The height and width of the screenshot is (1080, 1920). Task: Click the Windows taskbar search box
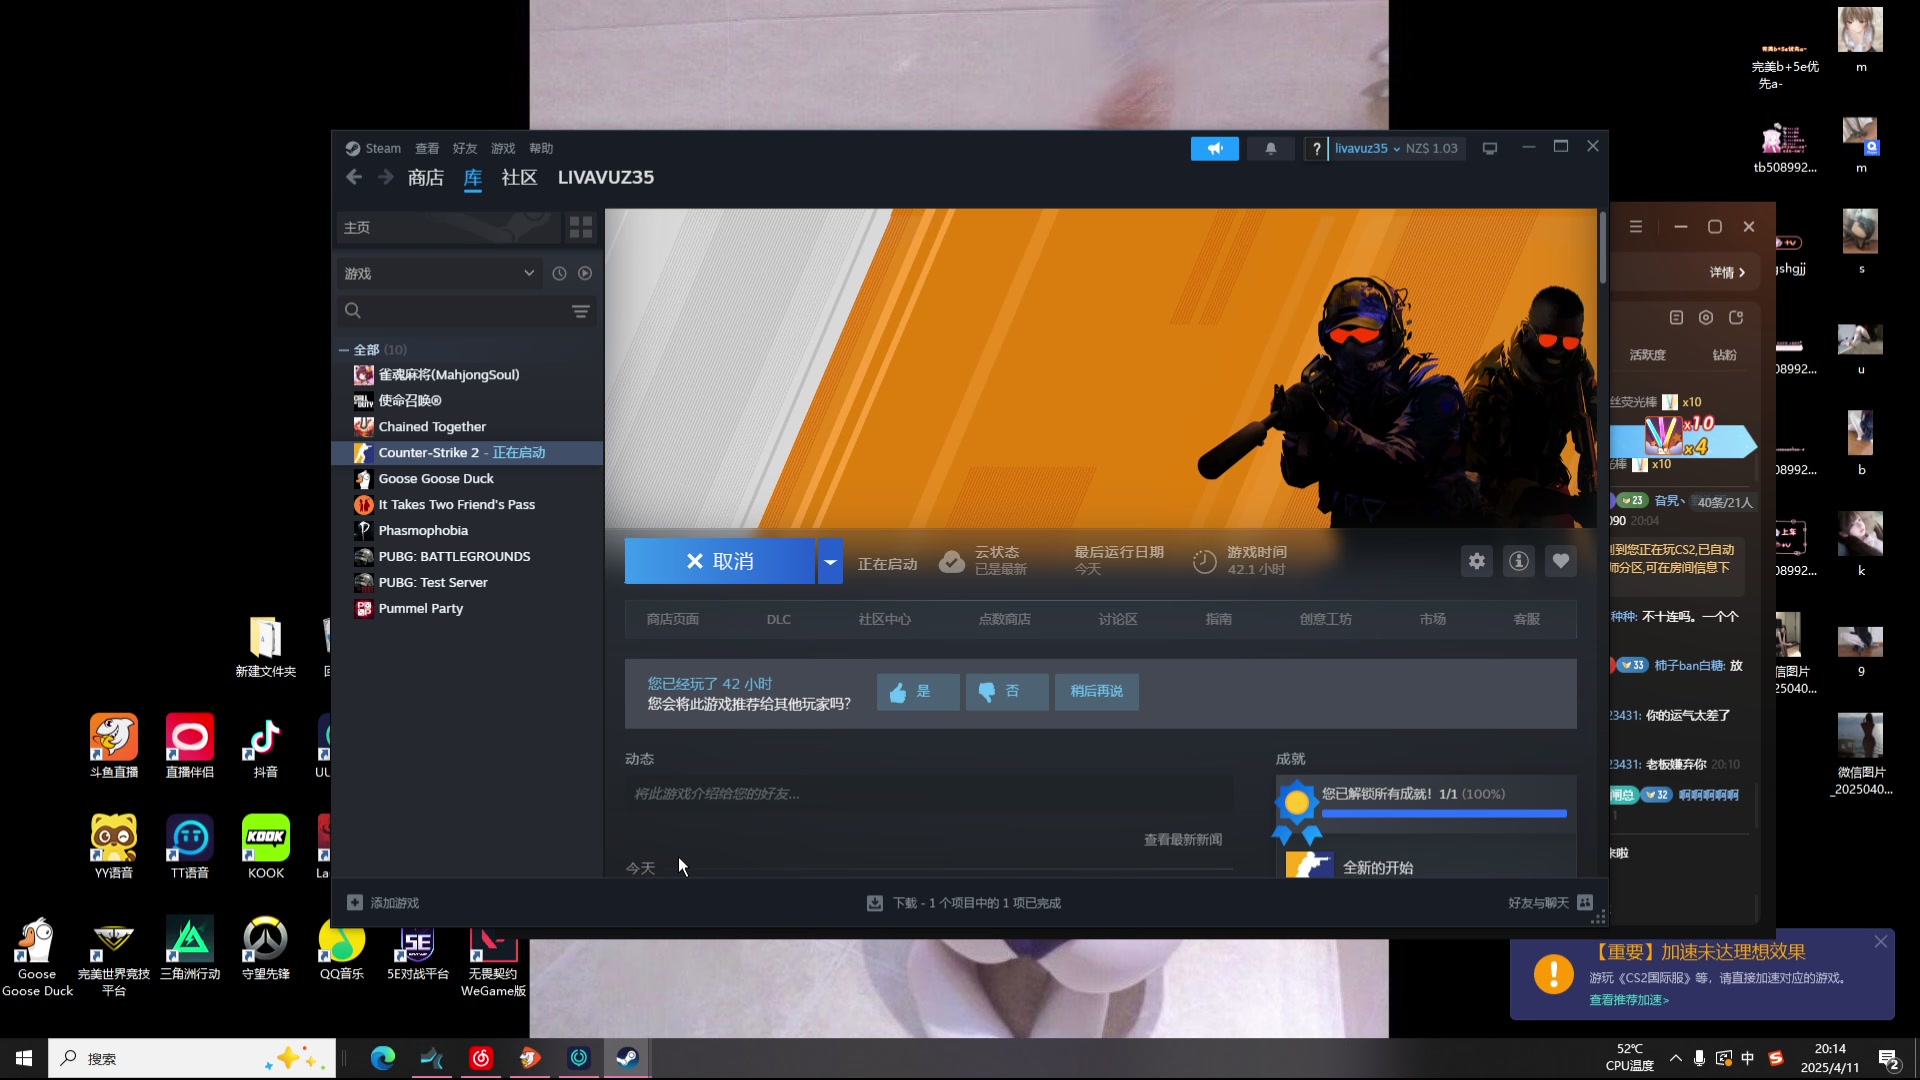click(192, 1058)
